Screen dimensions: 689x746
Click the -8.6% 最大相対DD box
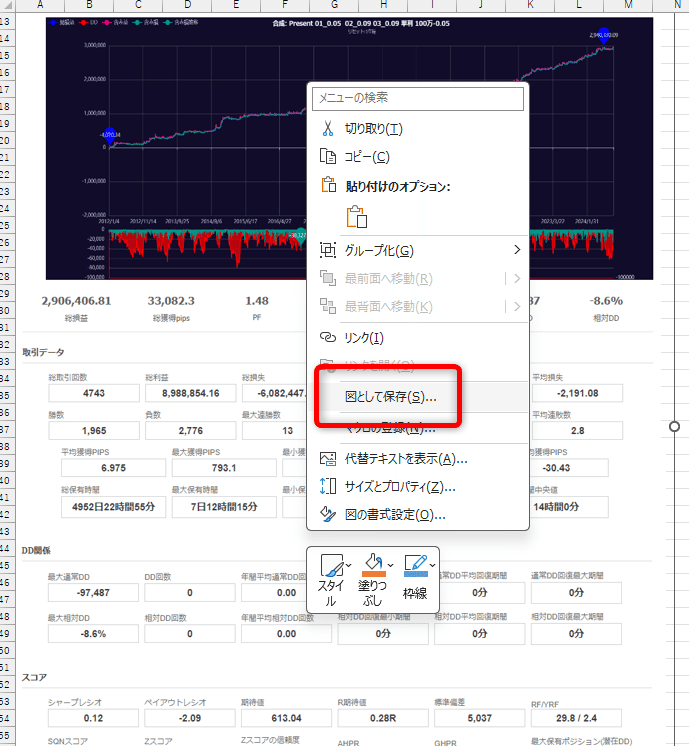coord(93,634)
